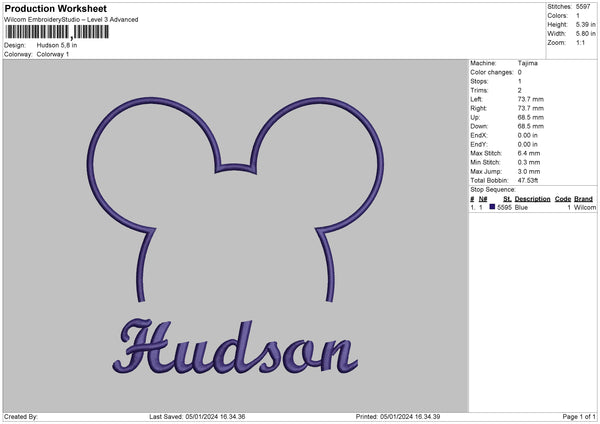Click the 'Printed' timestamp in footer
The image size is (600, 424).
click(x=398, y=416)
